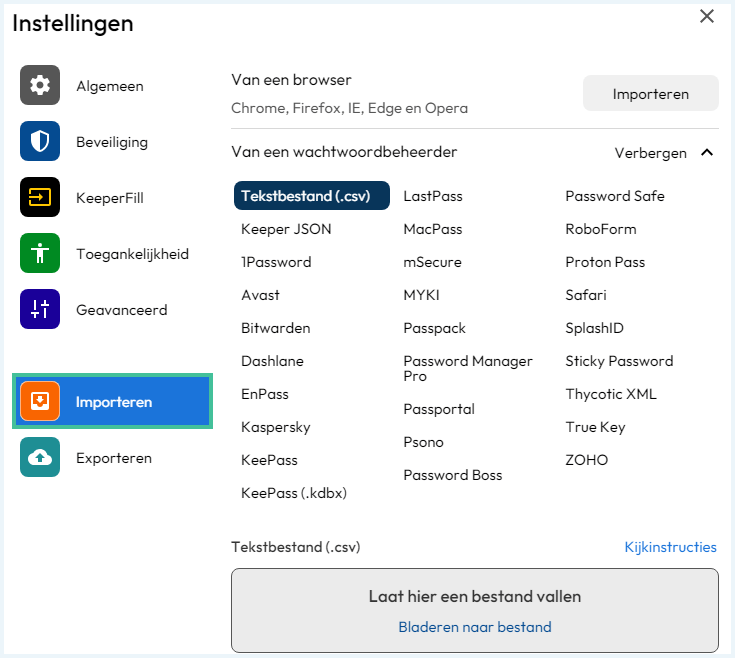Select the highlighted Importeren sidebar item
Screen dimensions: 735x658
point(112,401)
